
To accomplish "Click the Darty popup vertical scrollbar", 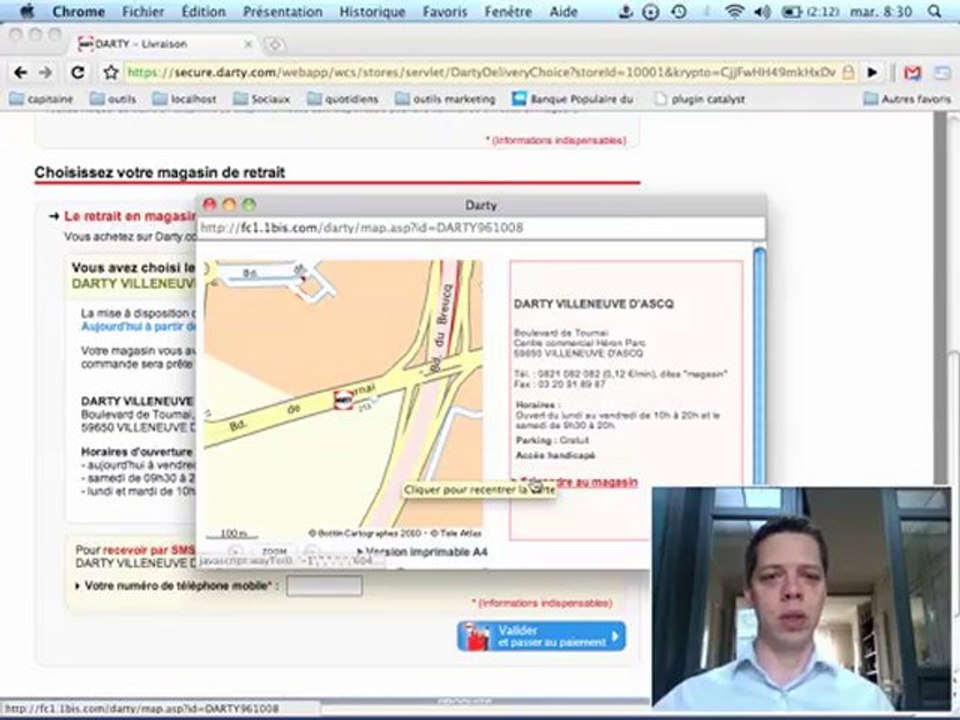I will coord(759,367).
